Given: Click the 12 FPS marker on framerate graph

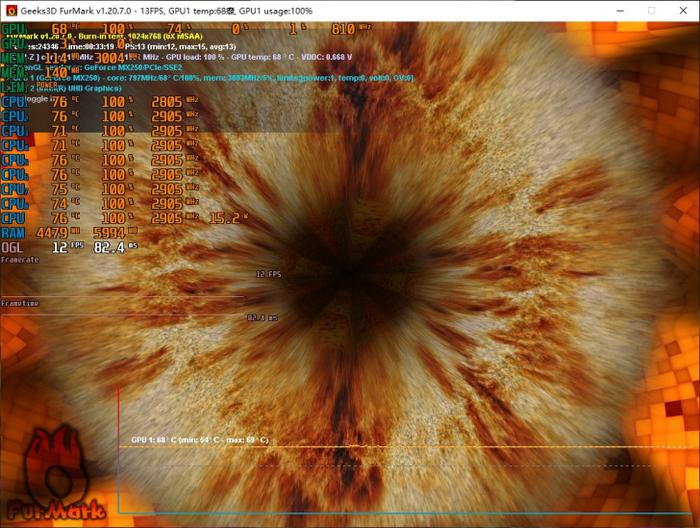Looking at the screenshot, I should pos(268,274).
